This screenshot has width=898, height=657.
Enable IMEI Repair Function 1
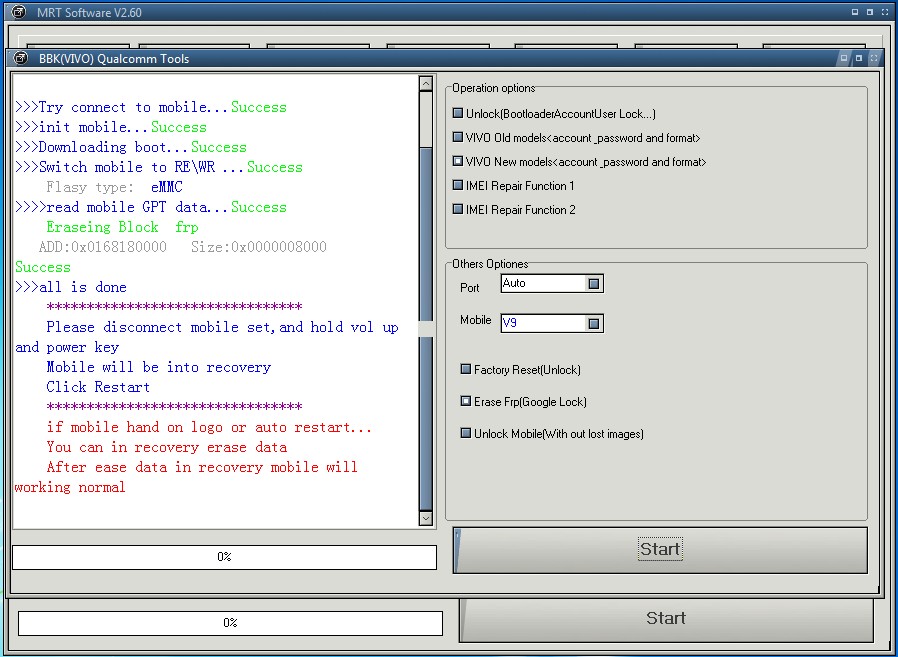click(458, 186)
